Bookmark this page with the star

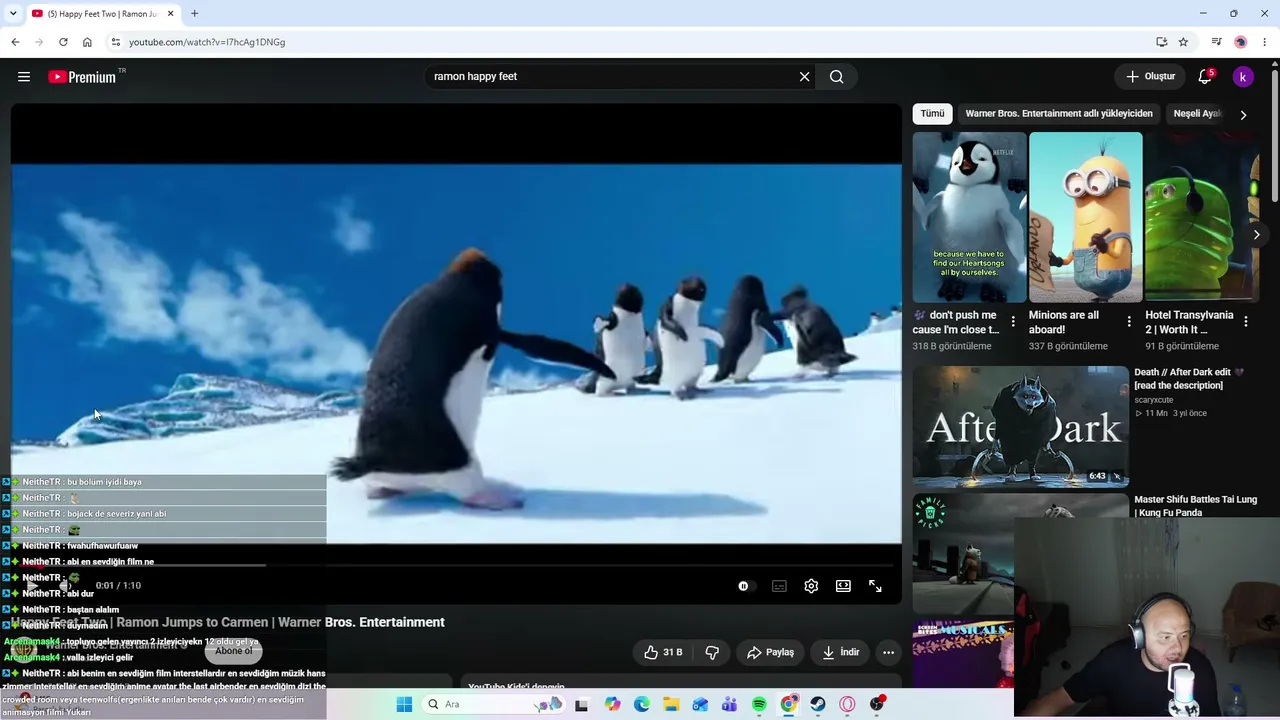click(x=1183, y=42)
